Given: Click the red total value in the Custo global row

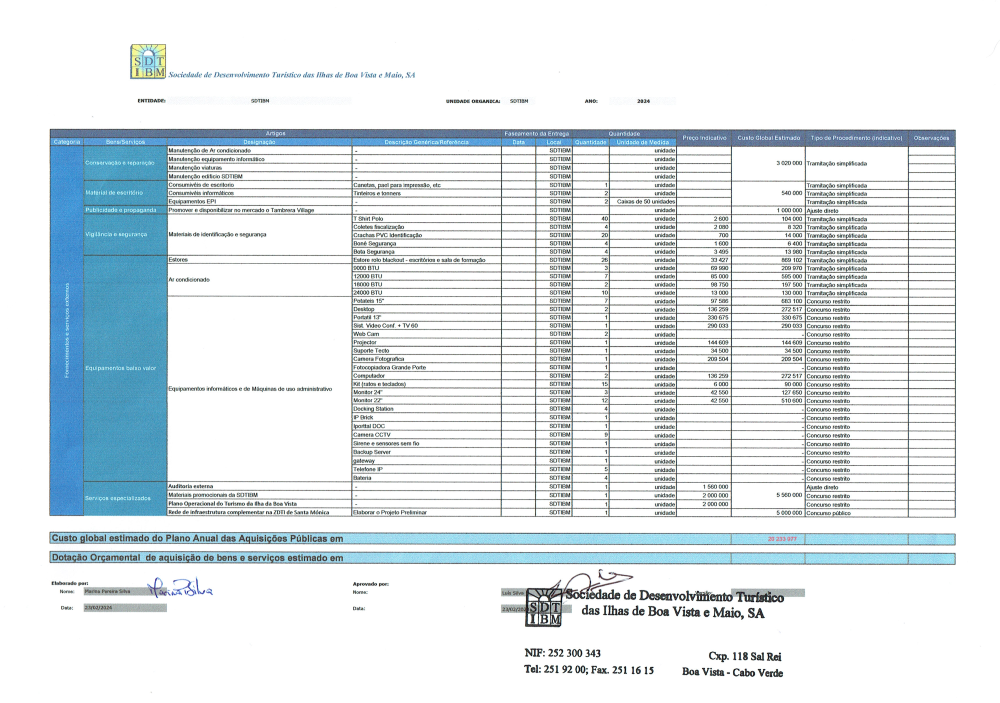Looking at the screenshot, I should pyautogui.click(x=777, y=538).
